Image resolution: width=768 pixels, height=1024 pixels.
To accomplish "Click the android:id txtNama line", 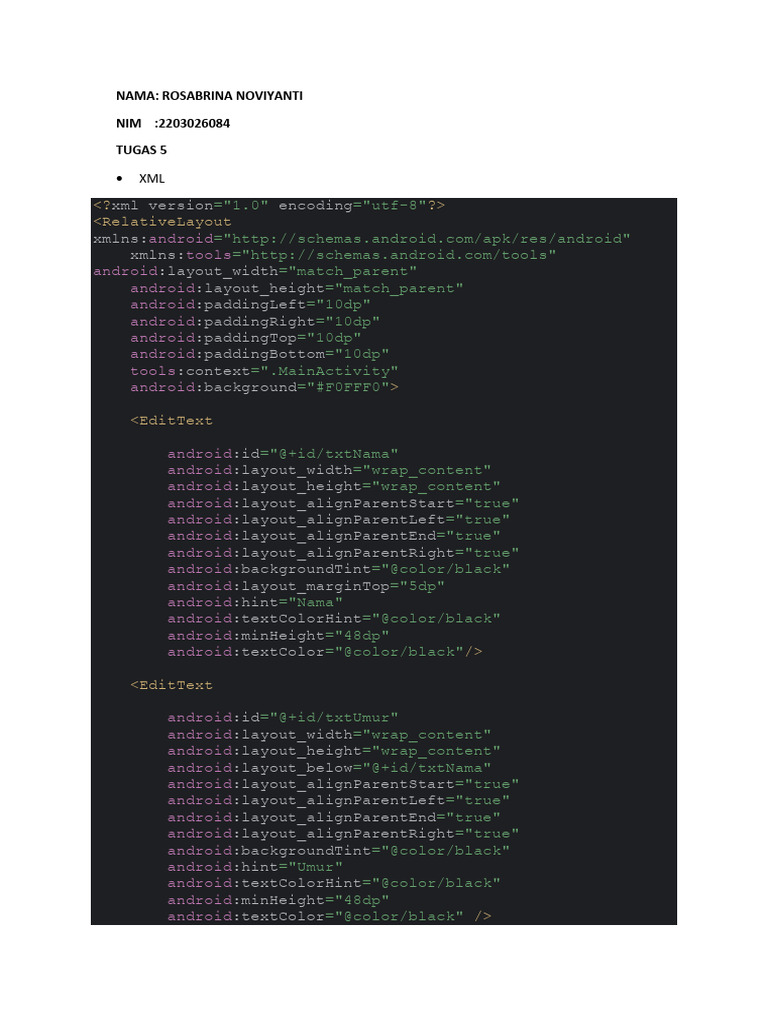I will tap(283, 453).
